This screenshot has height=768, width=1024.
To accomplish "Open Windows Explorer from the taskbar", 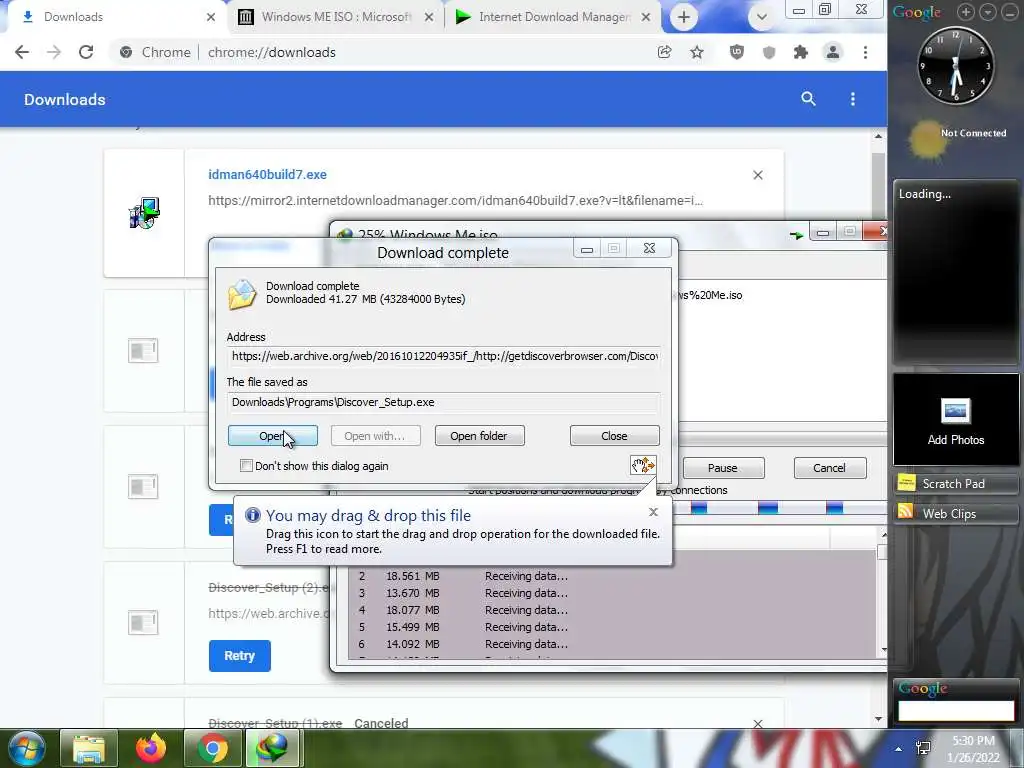I will pyautogui.click(x=89, y=748).
